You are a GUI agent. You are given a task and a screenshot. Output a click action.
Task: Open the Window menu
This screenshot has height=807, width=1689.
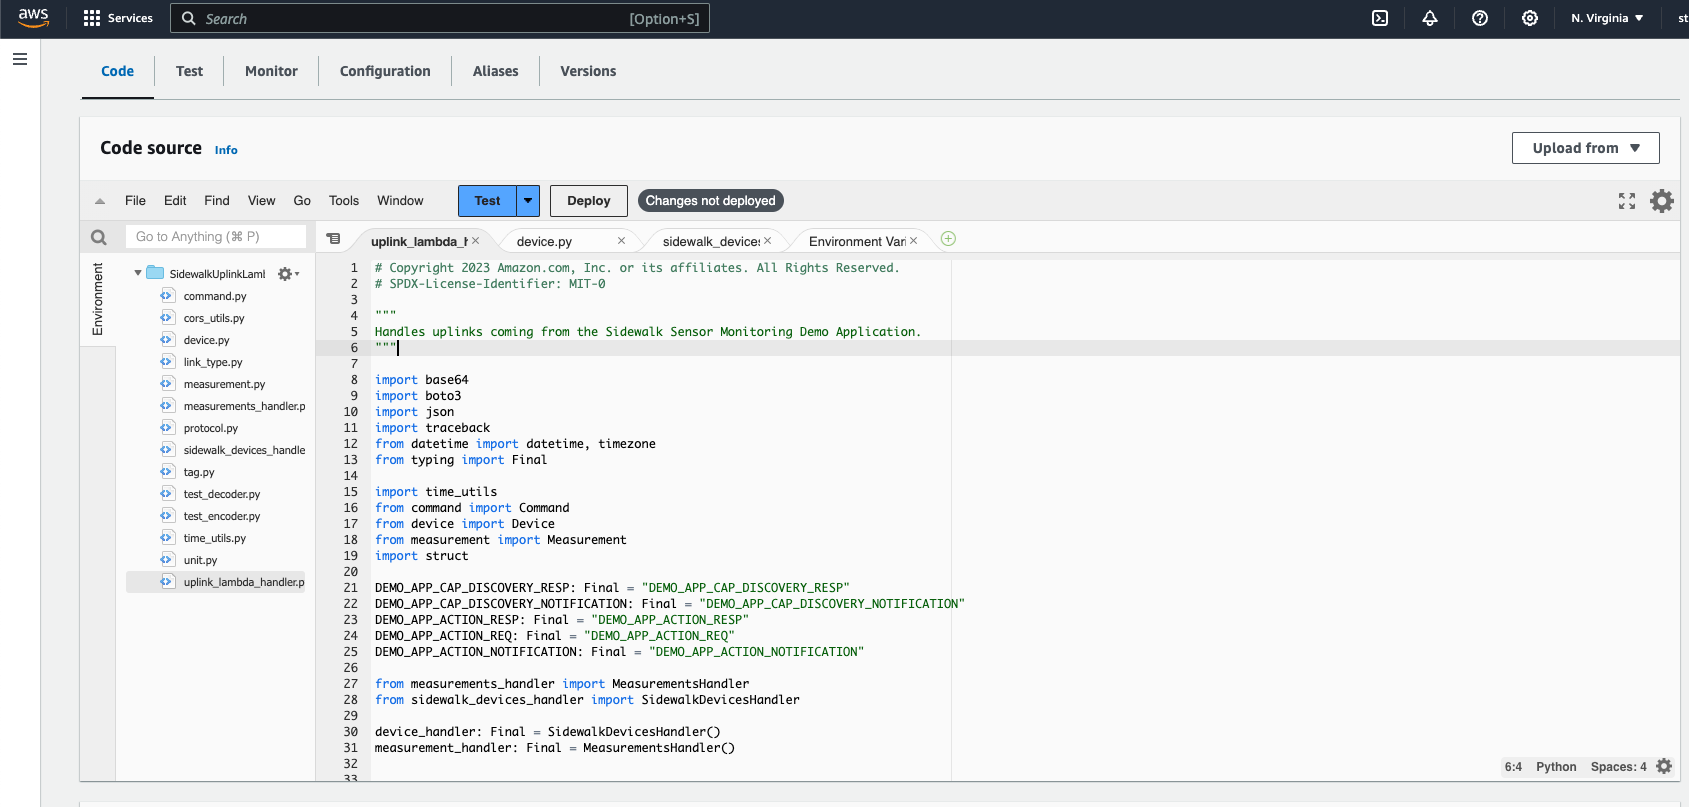(400, 201)
